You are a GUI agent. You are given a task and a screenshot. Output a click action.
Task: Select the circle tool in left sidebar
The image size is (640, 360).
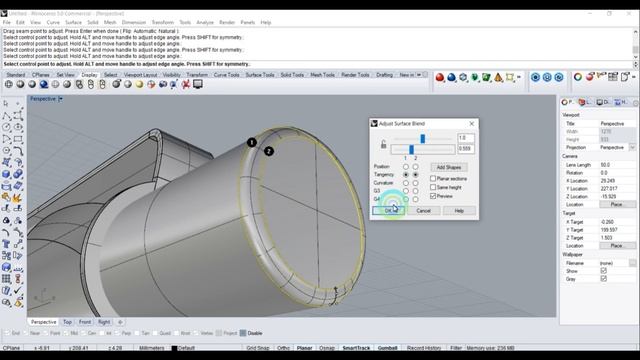[x=6, y=127]
